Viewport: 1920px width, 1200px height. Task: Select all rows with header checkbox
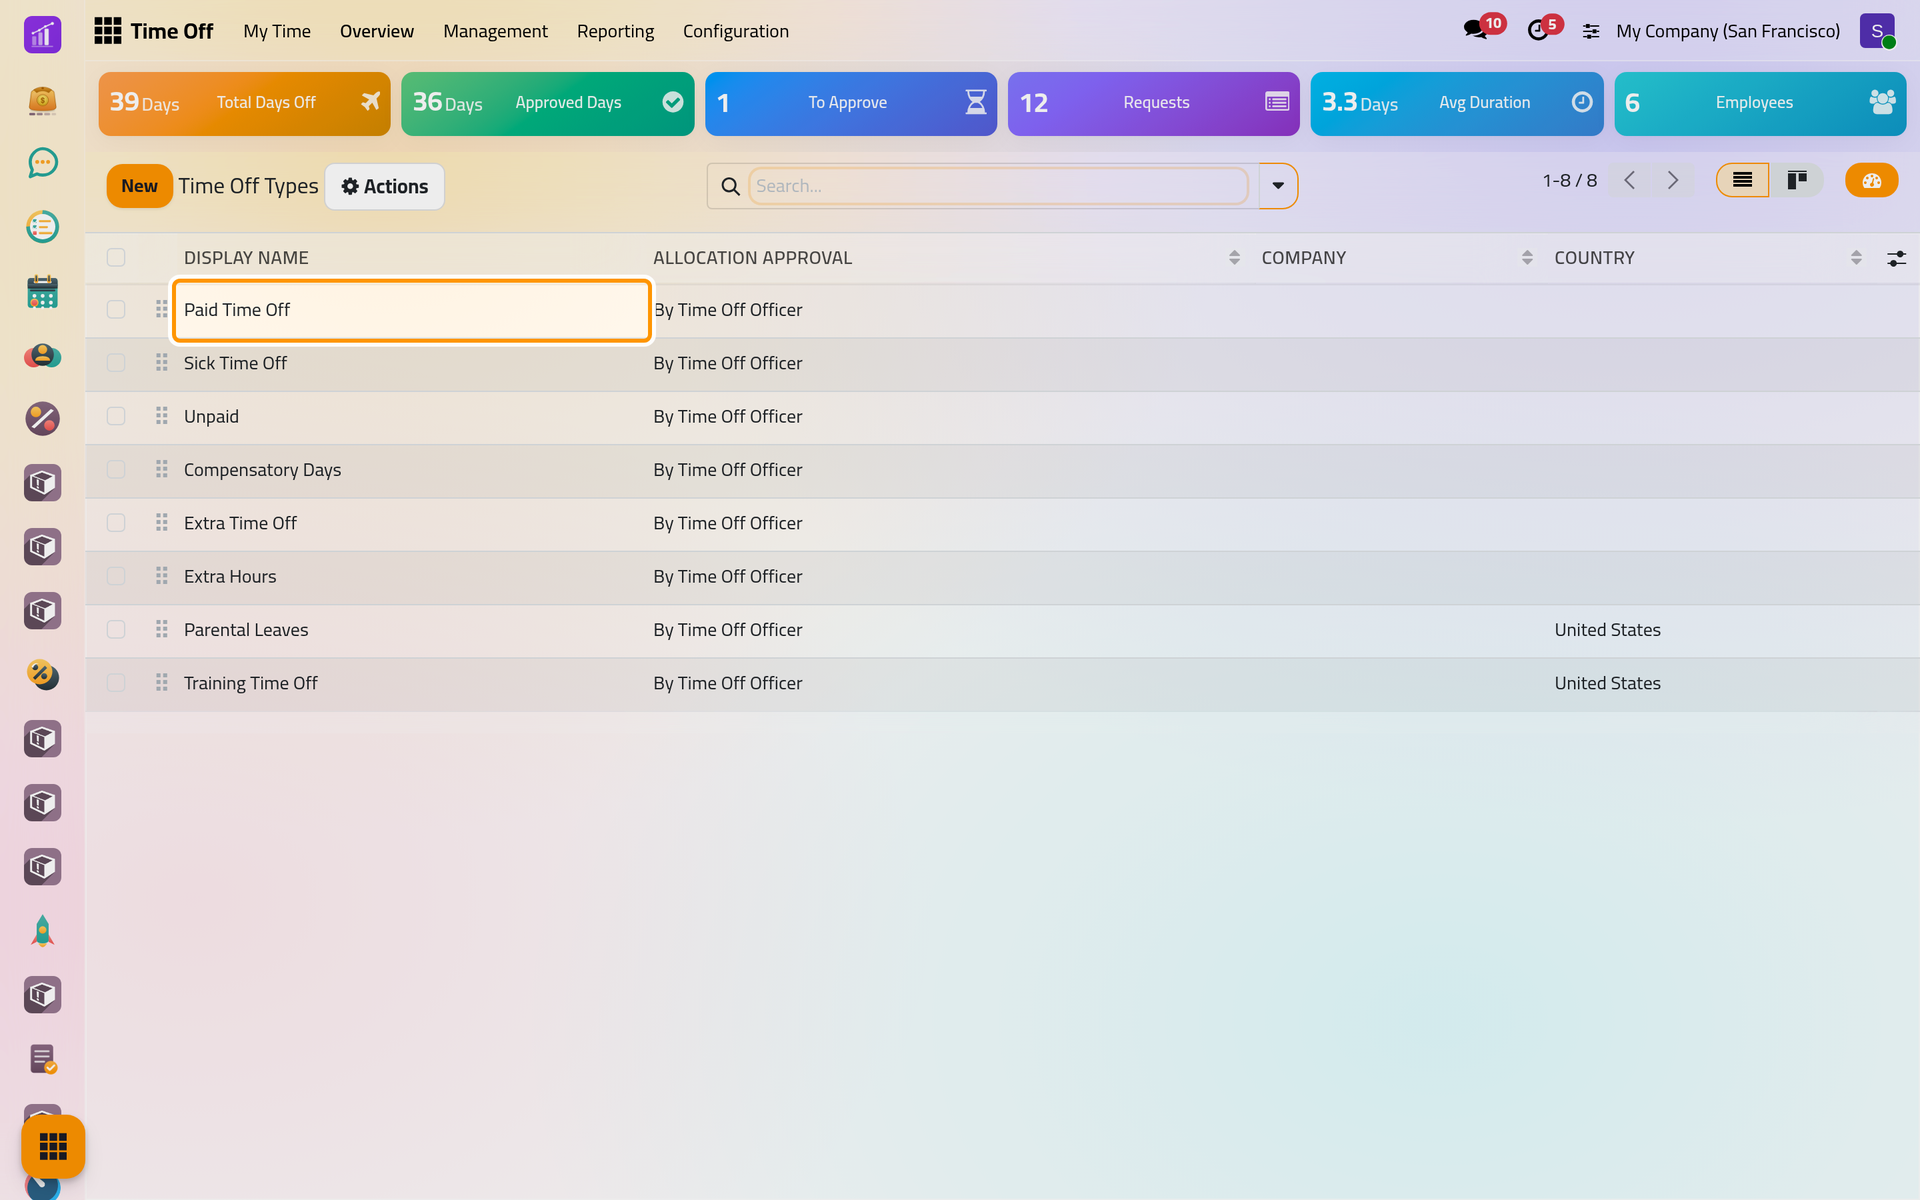pos(116,257)
